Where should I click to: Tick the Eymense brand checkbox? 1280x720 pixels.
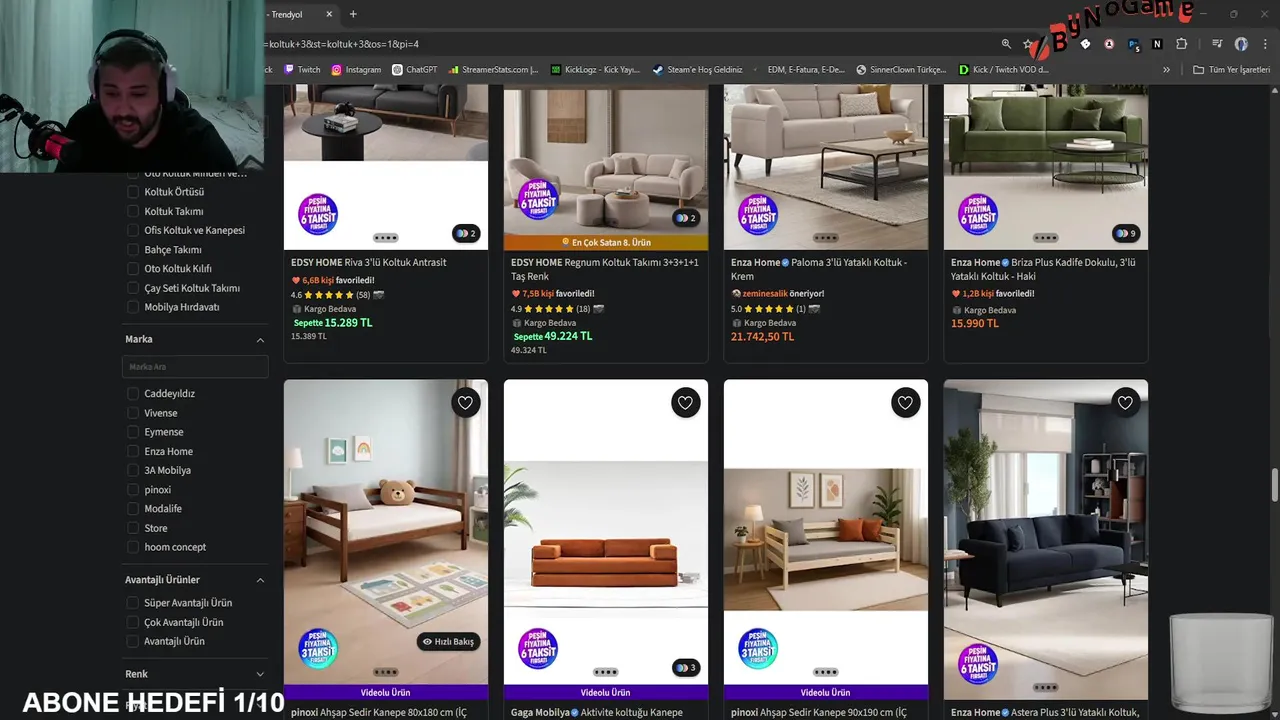[x=133, y=432]
